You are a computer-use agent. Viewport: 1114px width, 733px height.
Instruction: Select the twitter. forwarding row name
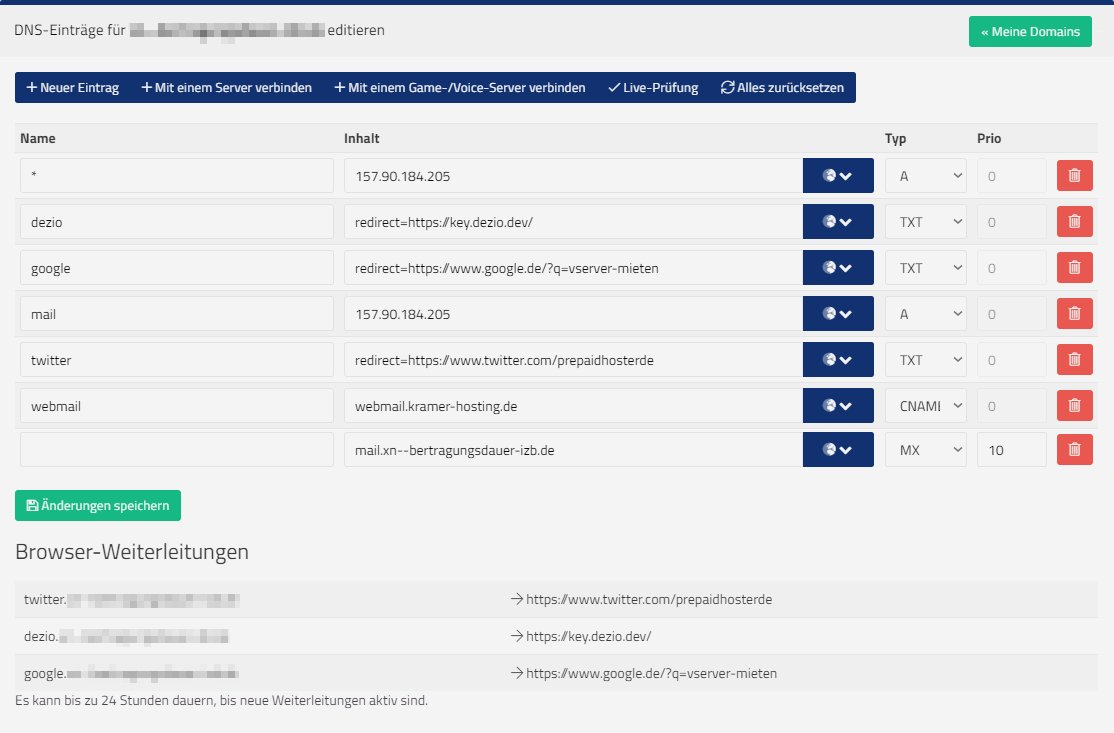tap(131, 599)
